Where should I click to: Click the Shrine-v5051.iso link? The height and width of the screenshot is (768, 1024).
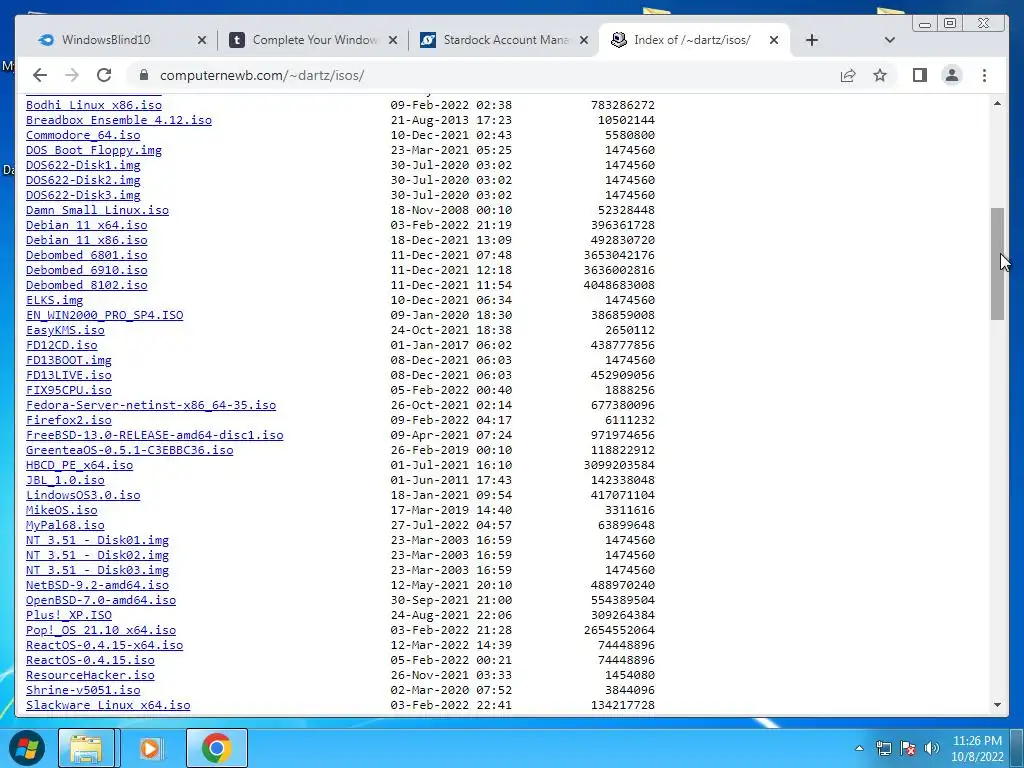click(83, 690)
